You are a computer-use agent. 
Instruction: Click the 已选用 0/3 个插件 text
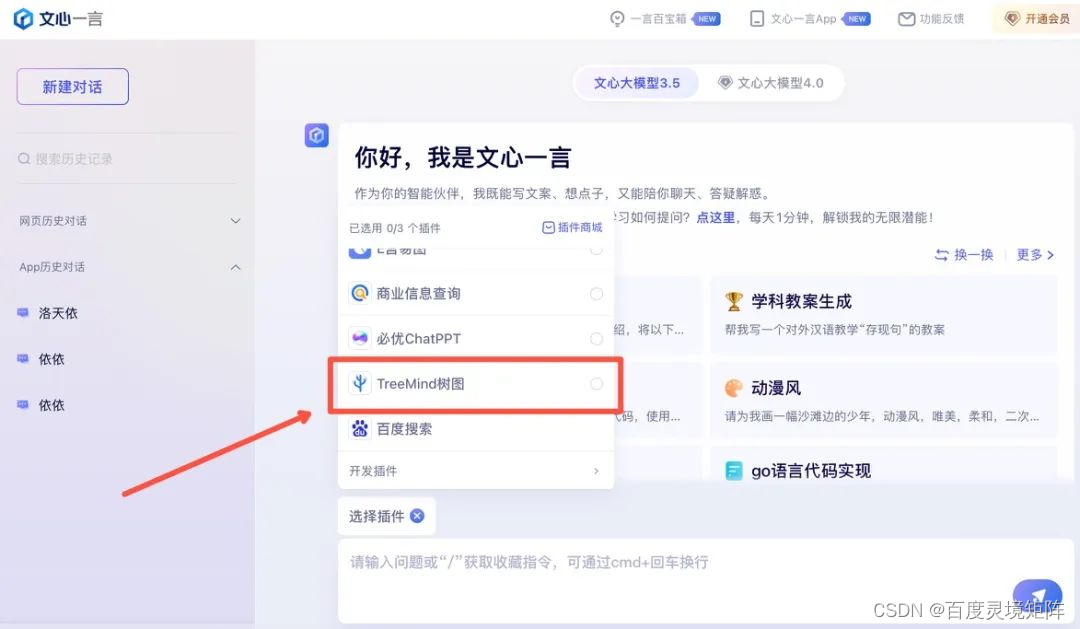(395, 228)
